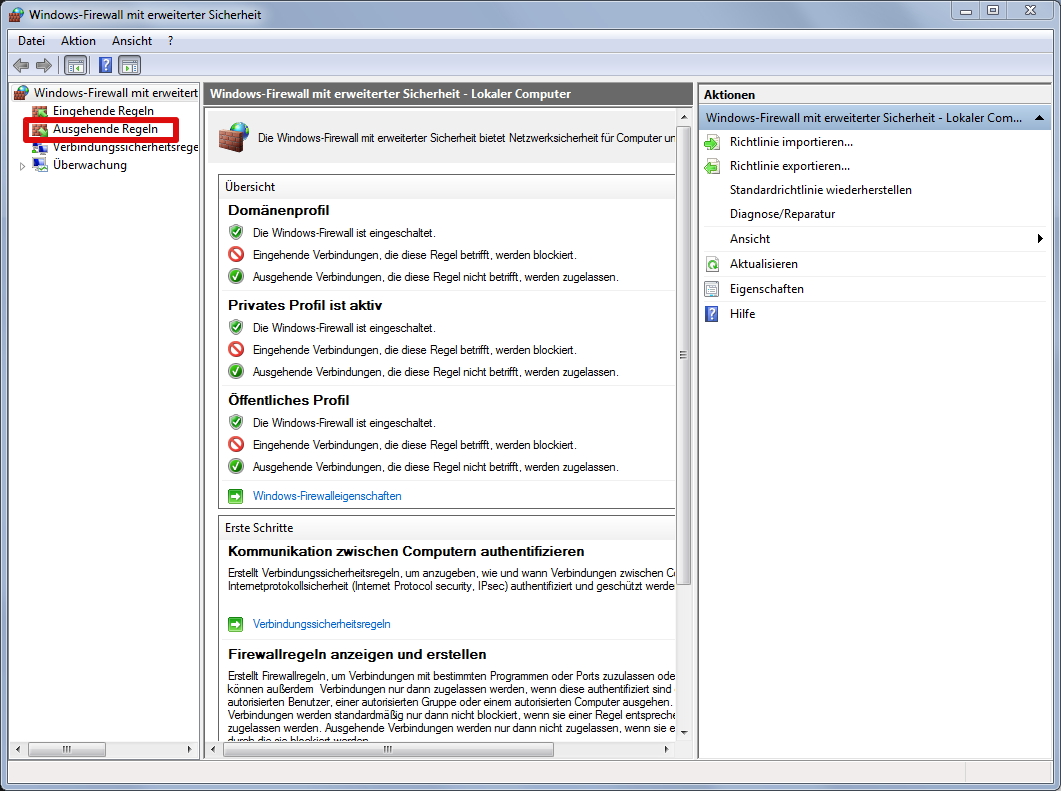Click the Übersicht section label
Screen dimensions: 1061x791
point(250,187)
